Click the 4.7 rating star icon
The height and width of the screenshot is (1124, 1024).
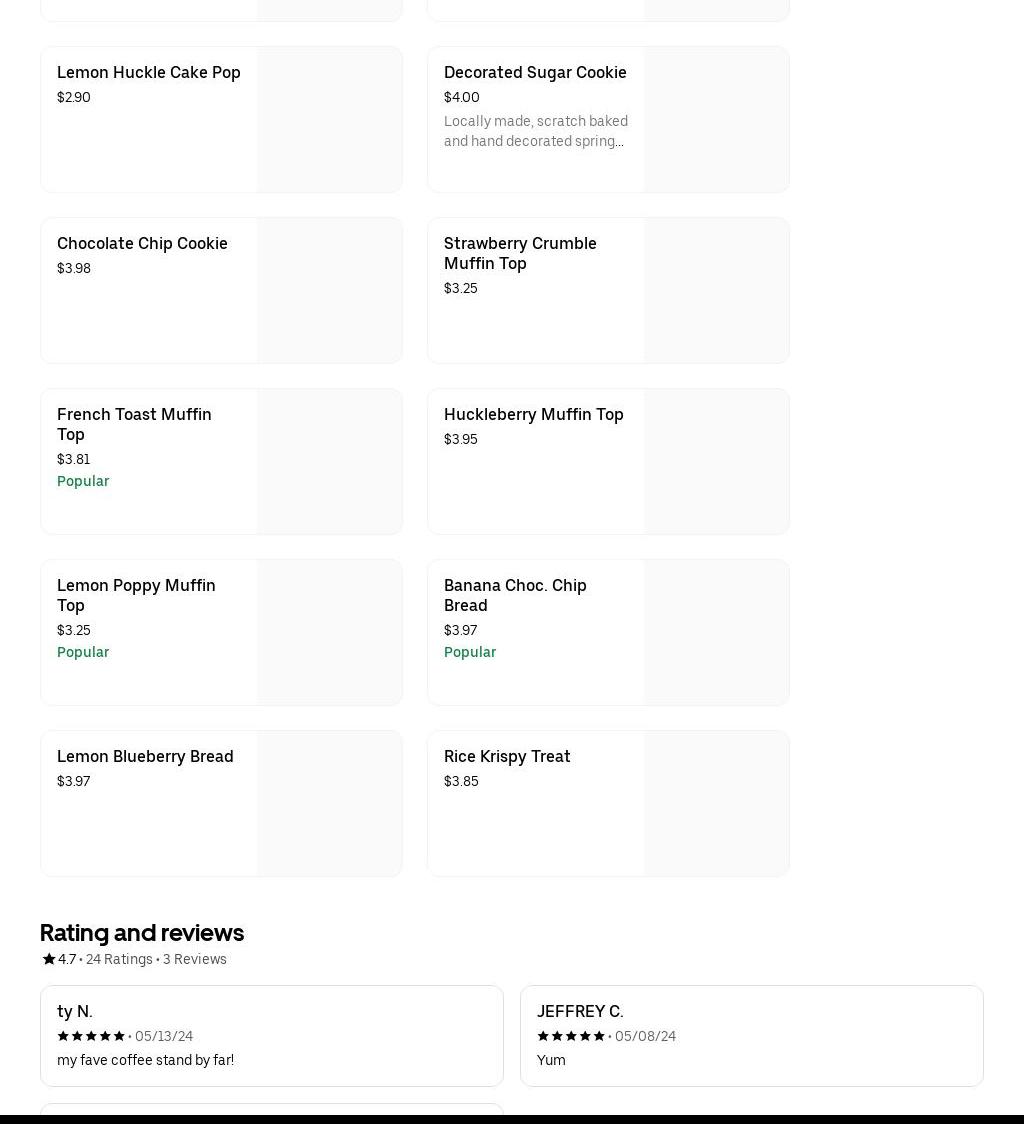pyautogui.click(x=48, y=960)
